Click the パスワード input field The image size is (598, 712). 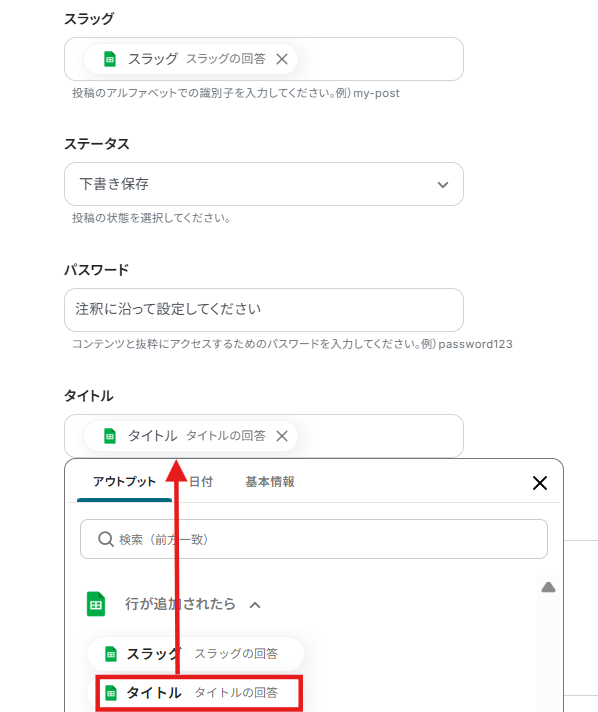click(264, 310)
